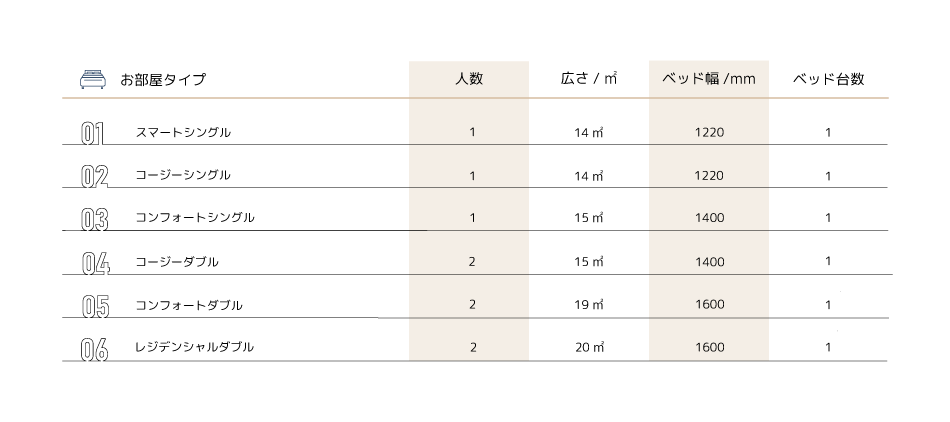Open the コンフォートシングル room type

click(194, 217)
